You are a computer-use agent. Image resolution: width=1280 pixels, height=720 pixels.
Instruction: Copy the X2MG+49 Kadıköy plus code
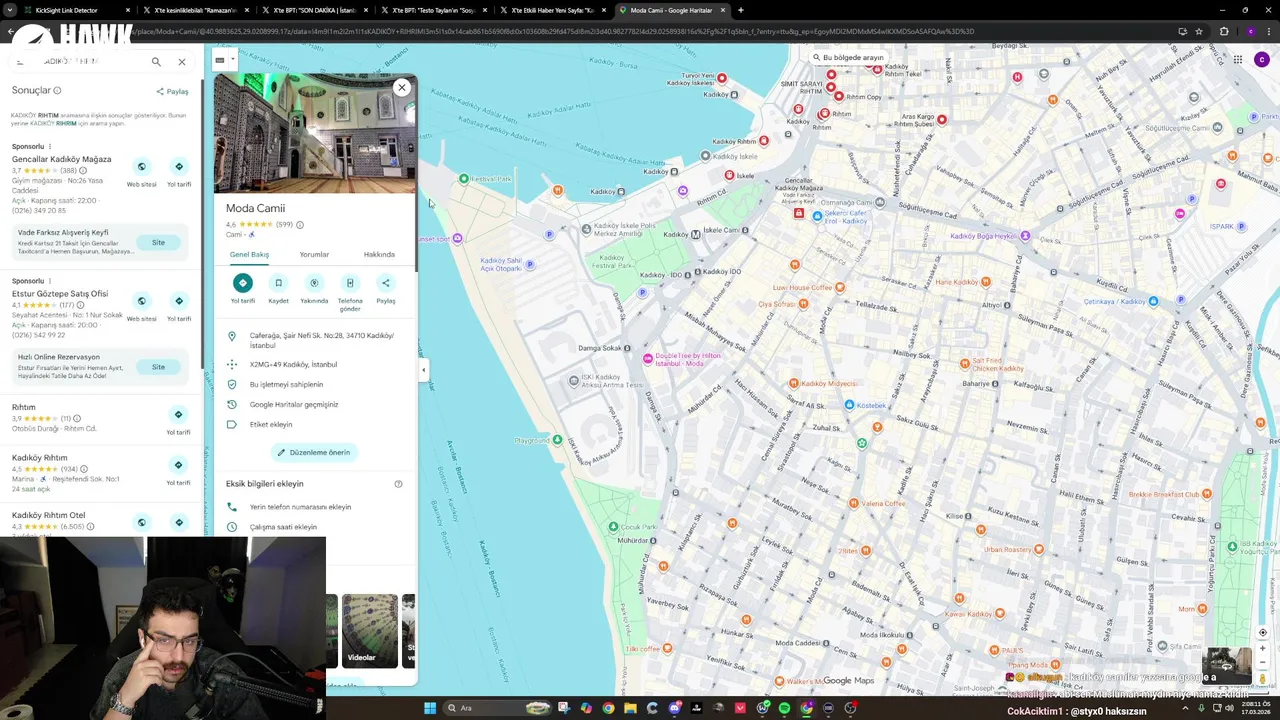point(315,365)
